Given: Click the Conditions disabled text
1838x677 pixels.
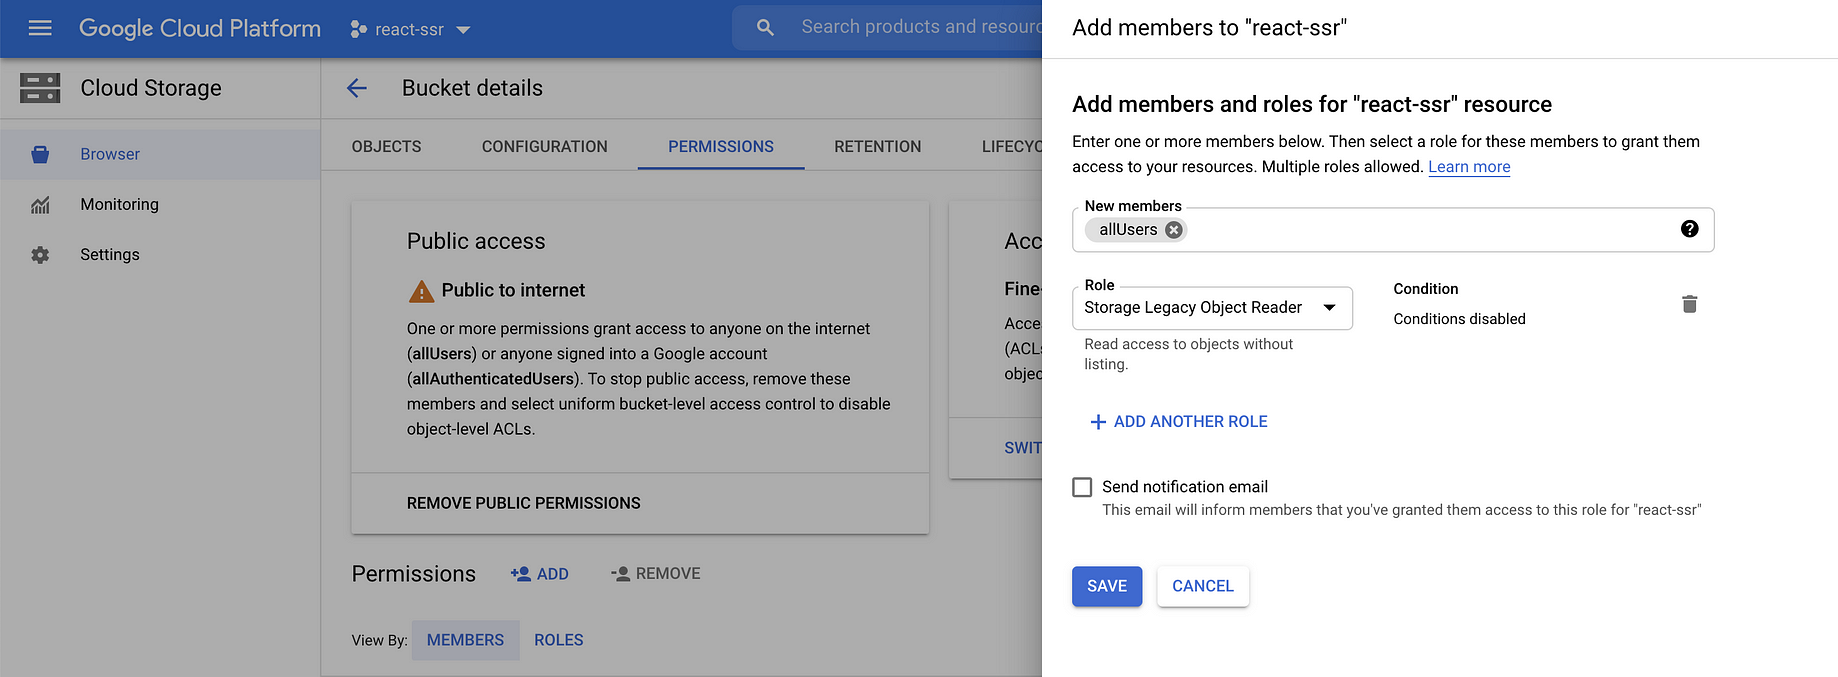Looking at the screenshot, I should 1459,319.
